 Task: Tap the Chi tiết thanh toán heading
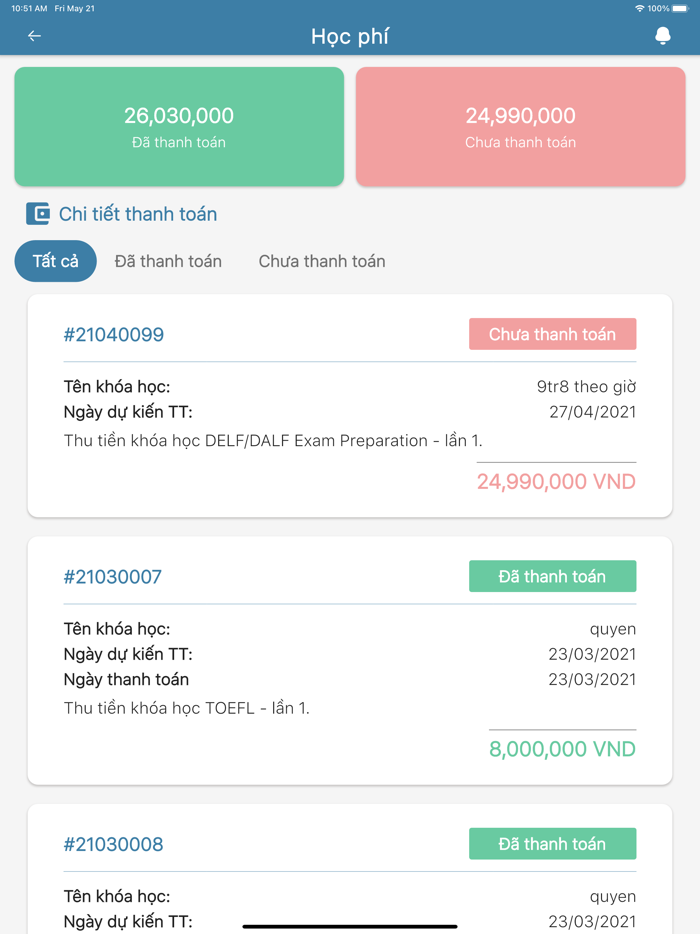(138, 214)
